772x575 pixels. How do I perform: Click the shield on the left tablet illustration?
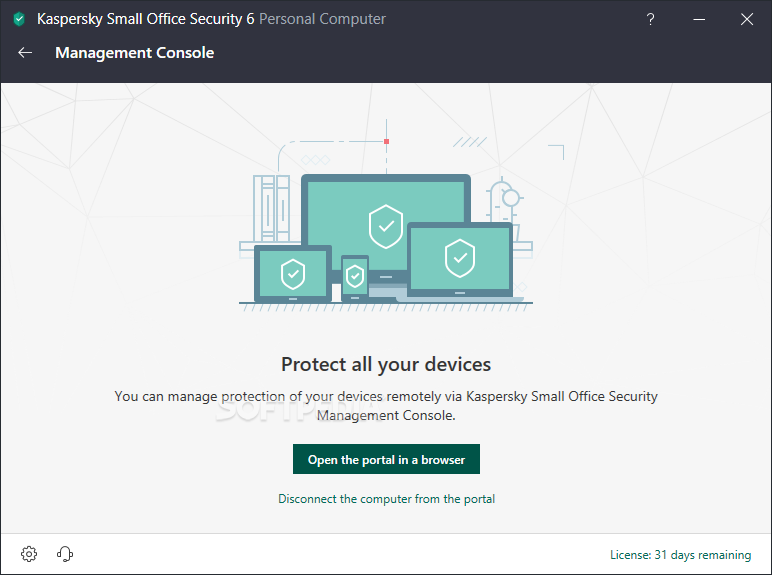293,274
